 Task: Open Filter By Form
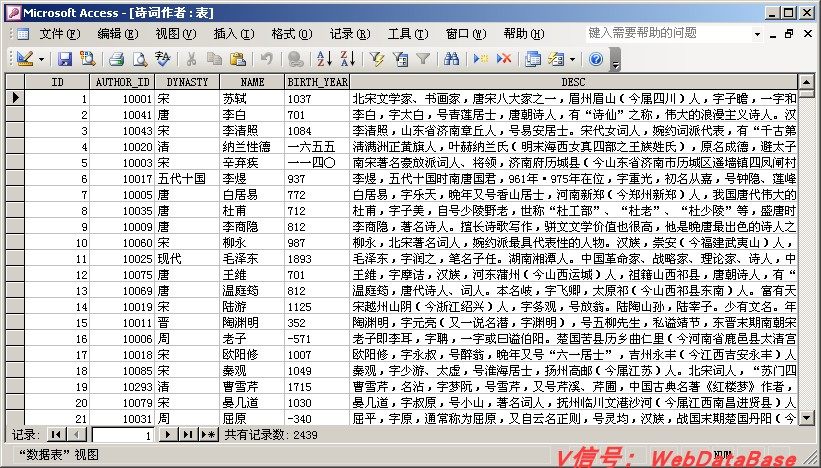tap(400, 59)
